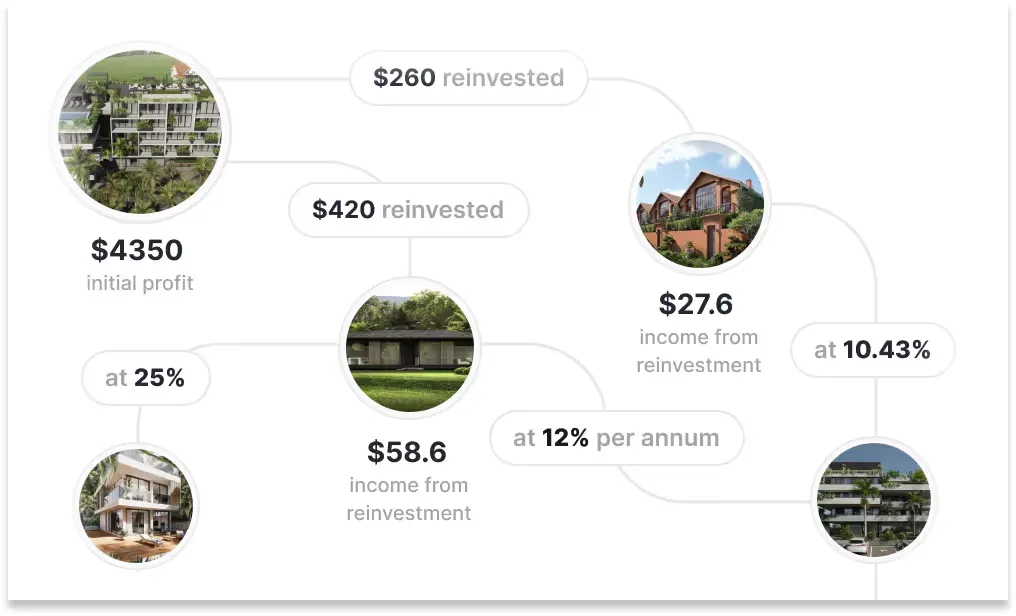
Task: Click the $58.6 income amount
Action: (x=407, y=452)
